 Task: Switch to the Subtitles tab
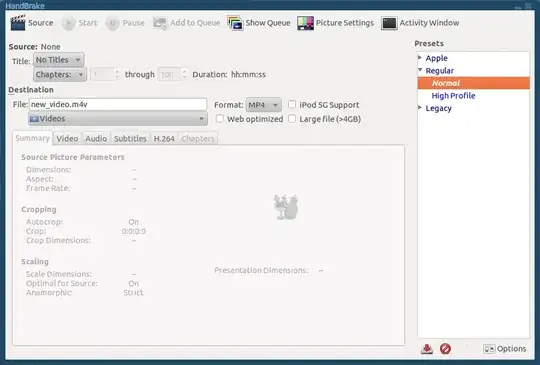pos(130,138)
